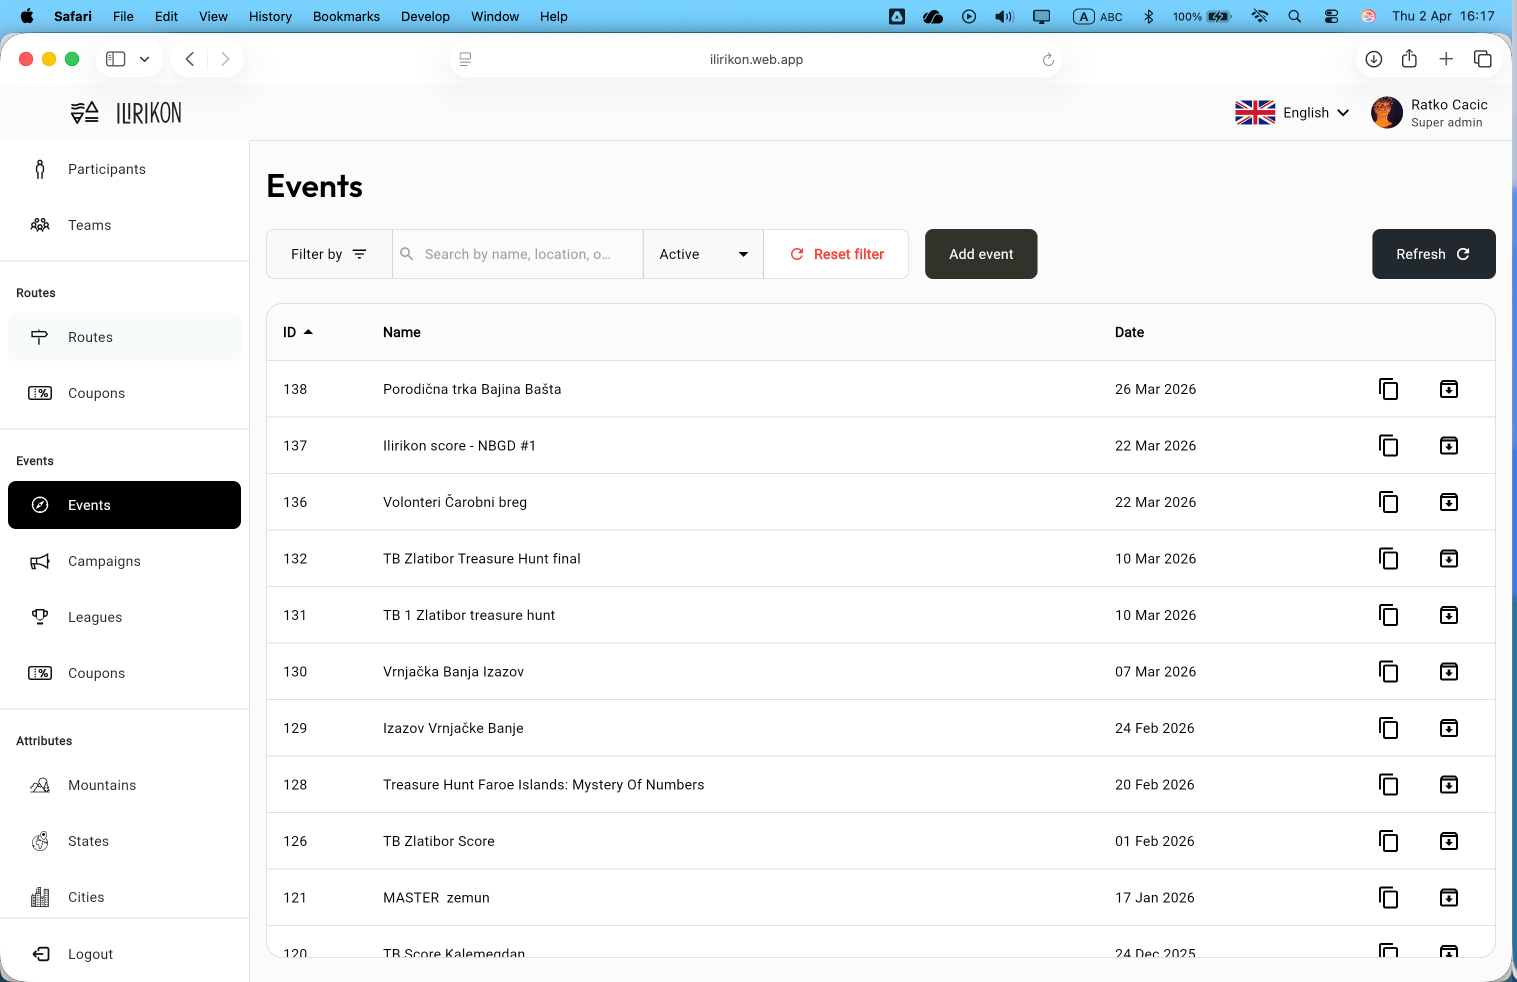The height and width of the screenshot is (982, 1517).
Task: Log out using the sidebar Logout item
Action: point(90,954)
